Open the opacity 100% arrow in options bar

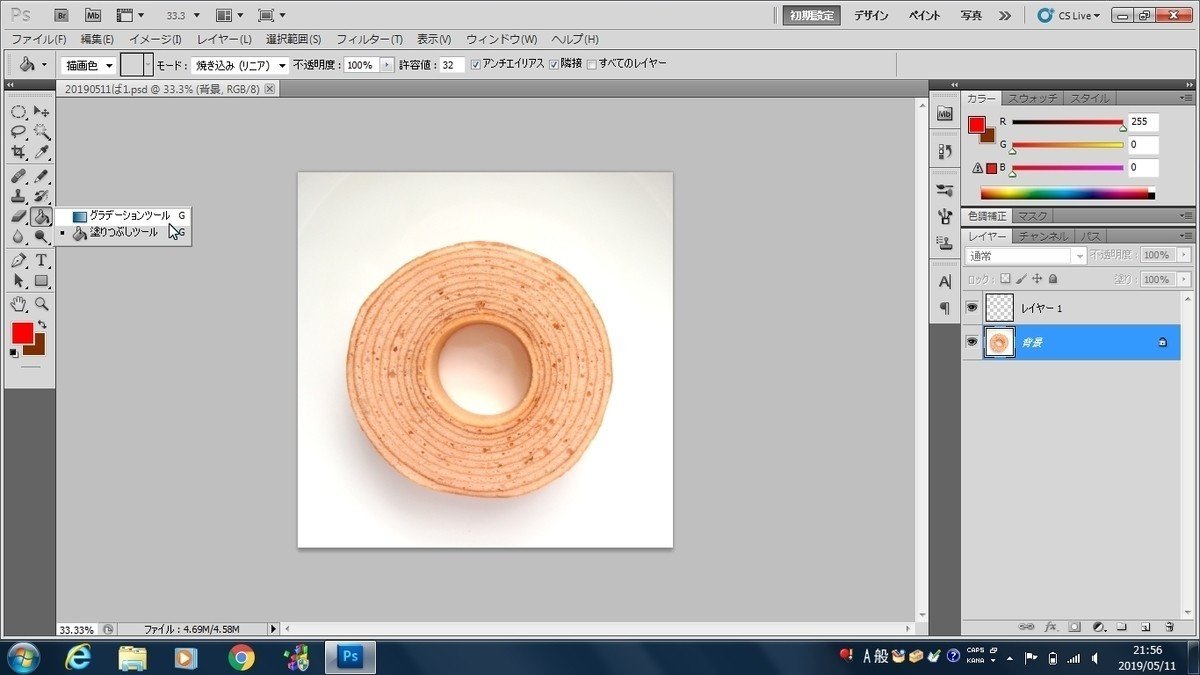tap(387, 65)
